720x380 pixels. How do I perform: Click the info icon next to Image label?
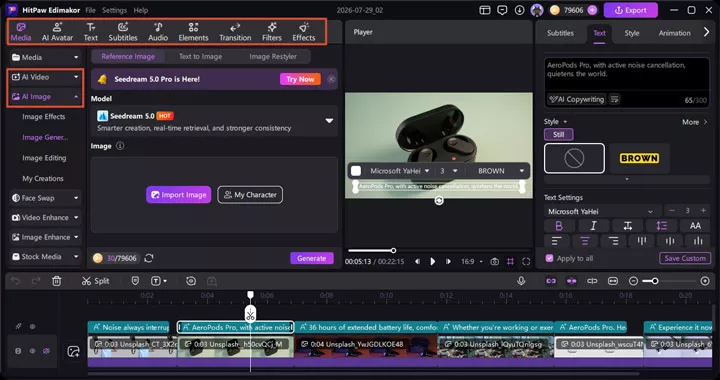pos(120,146)
